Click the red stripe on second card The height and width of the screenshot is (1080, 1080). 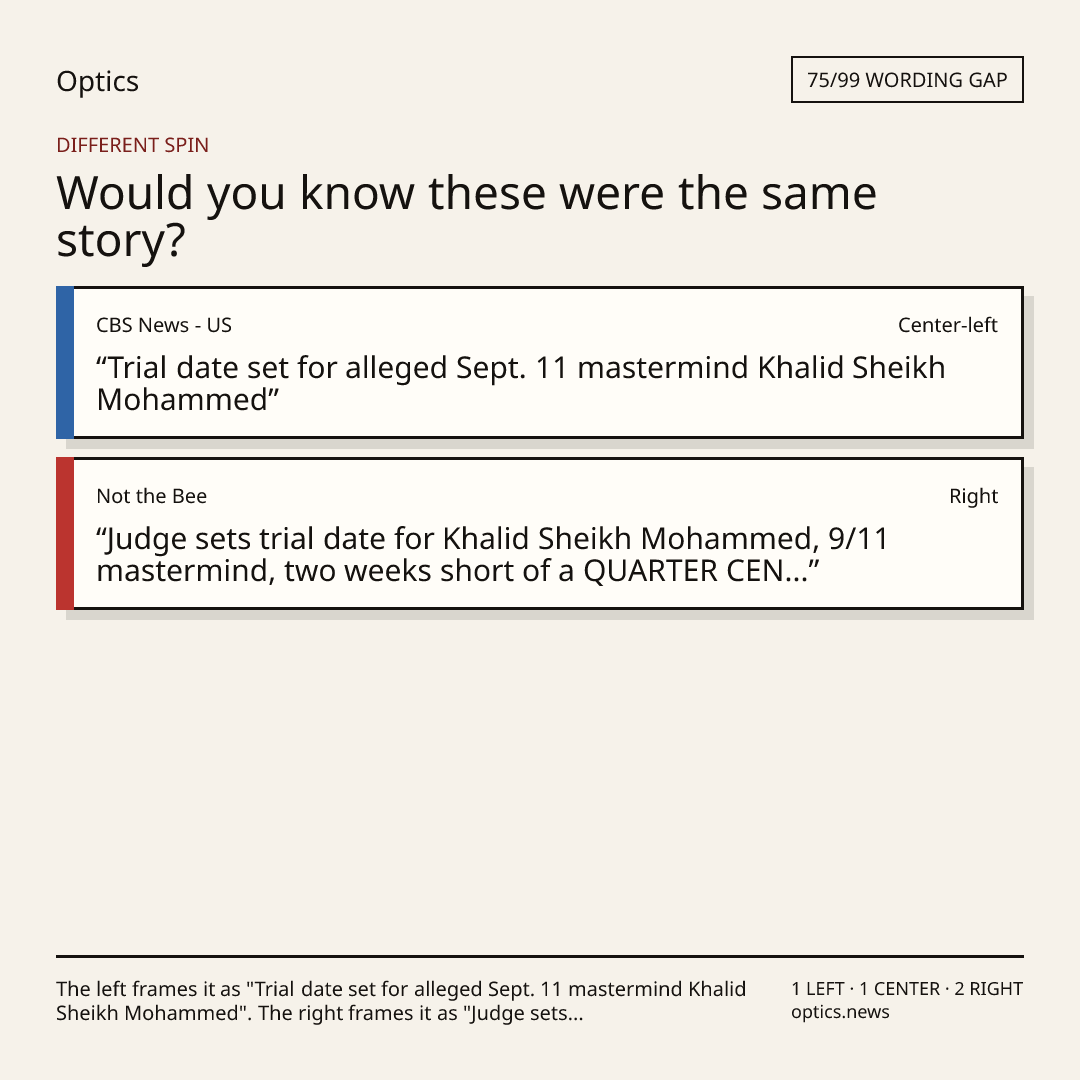click(x=65, y=533)
